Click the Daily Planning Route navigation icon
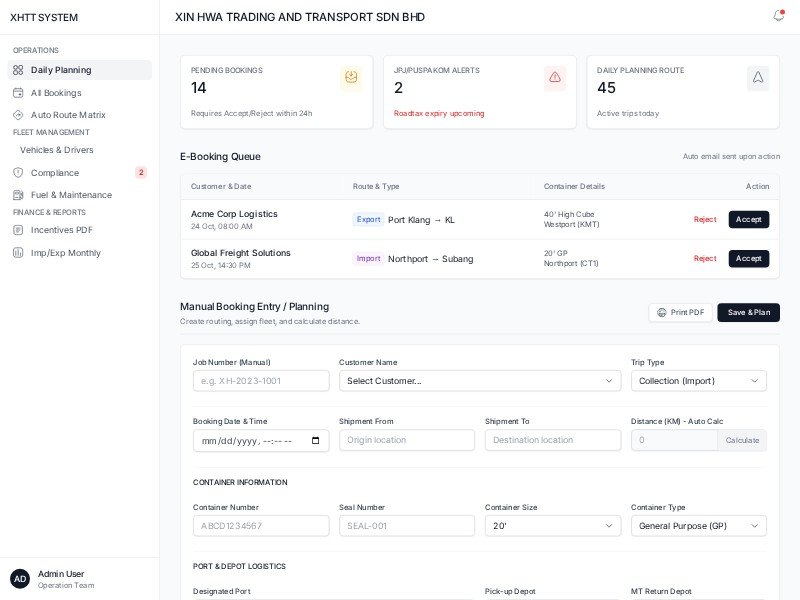The width and height of the screenshot is (800, 600). click(x=758, y=78)
